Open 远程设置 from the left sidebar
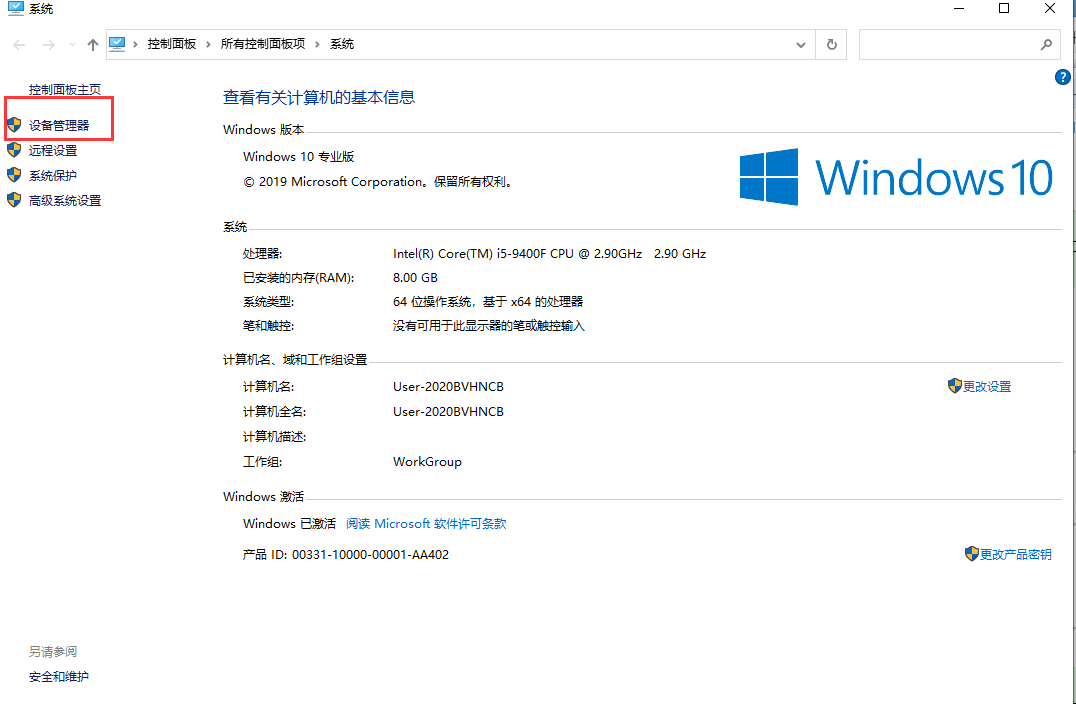Viewport: 1076px width, 704px height. [53, 151]
